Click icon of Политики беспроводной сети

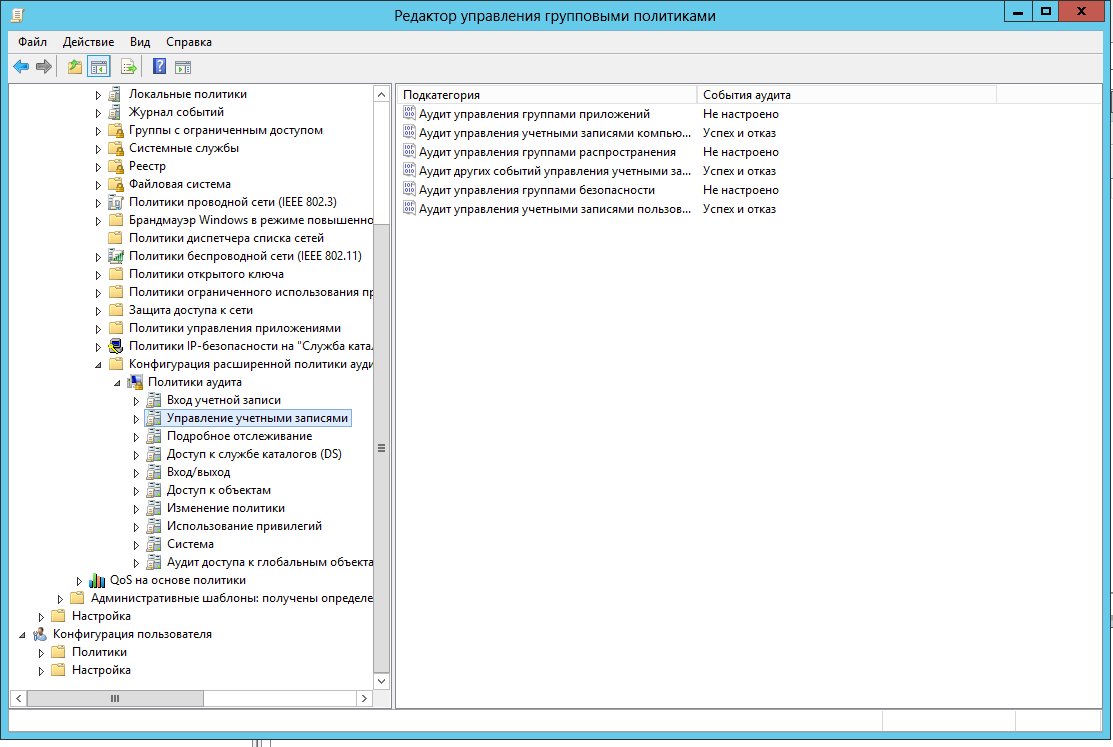pos(116,256)
